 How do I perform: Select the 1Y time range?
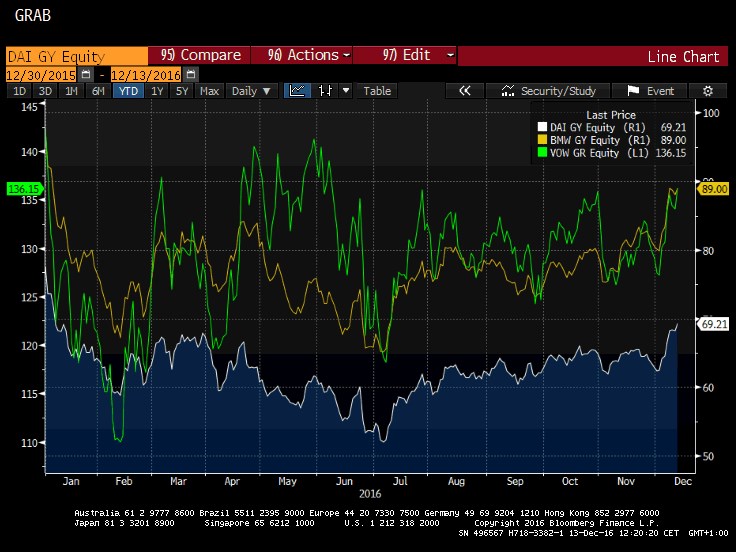pyautogui.click(x=157, y=91)
